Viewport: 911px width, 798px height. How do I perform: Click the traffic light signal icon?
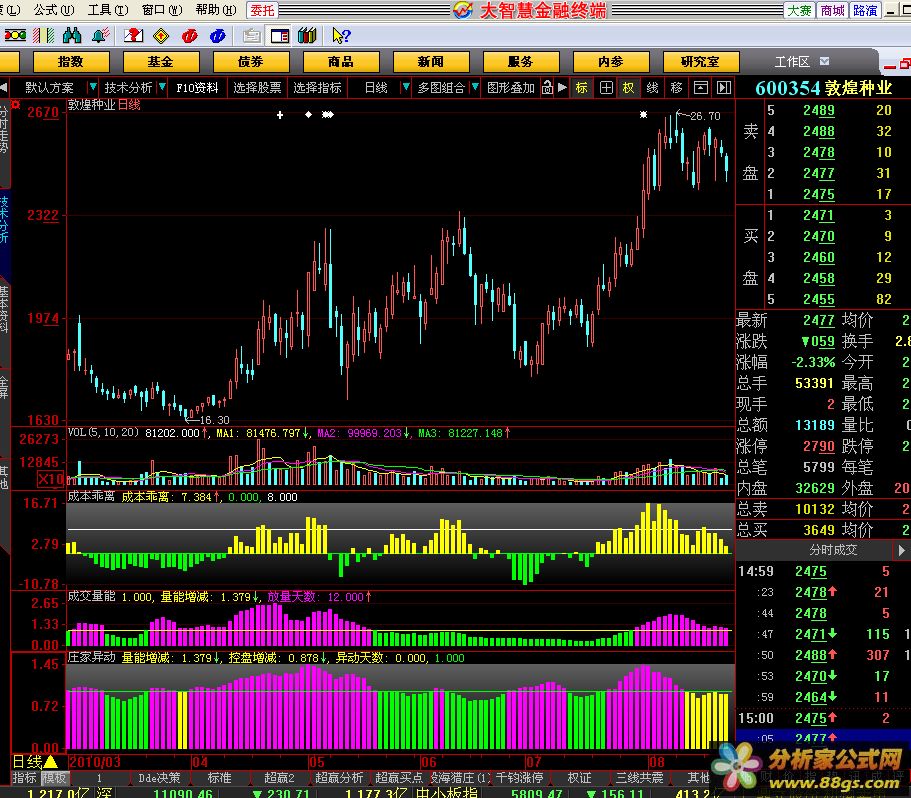(x=15, y=36)
